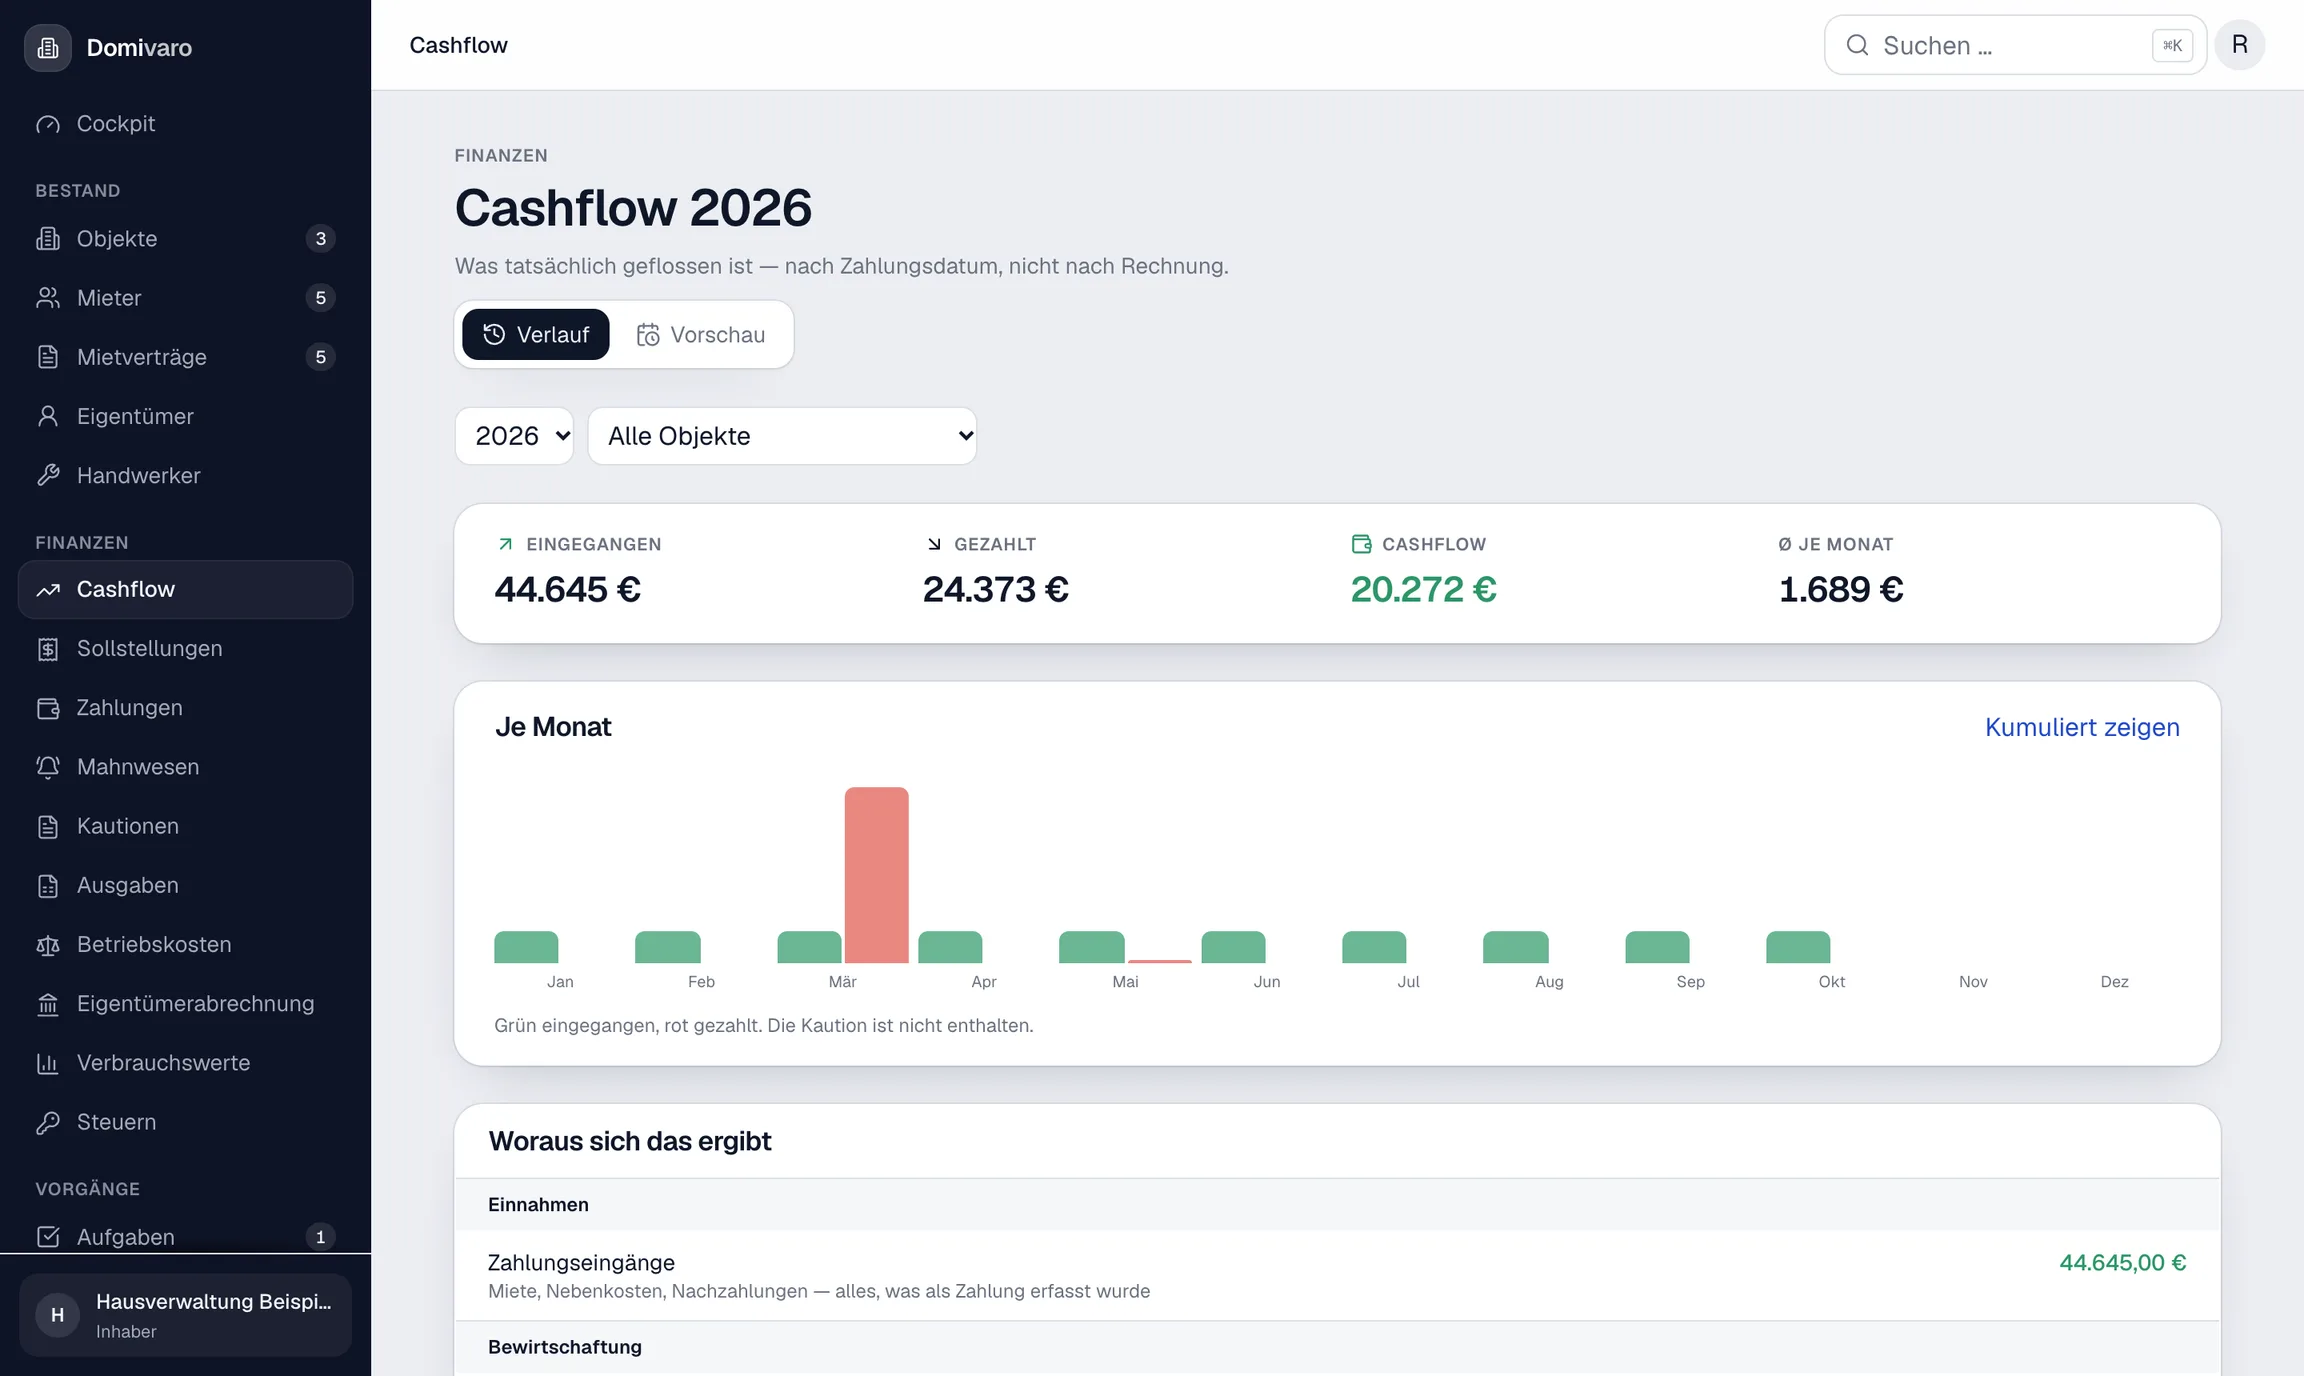Click the Zahlungseingänge row label
The width and height of the screenshot is (2304, 1376).
pos(581,1263)
